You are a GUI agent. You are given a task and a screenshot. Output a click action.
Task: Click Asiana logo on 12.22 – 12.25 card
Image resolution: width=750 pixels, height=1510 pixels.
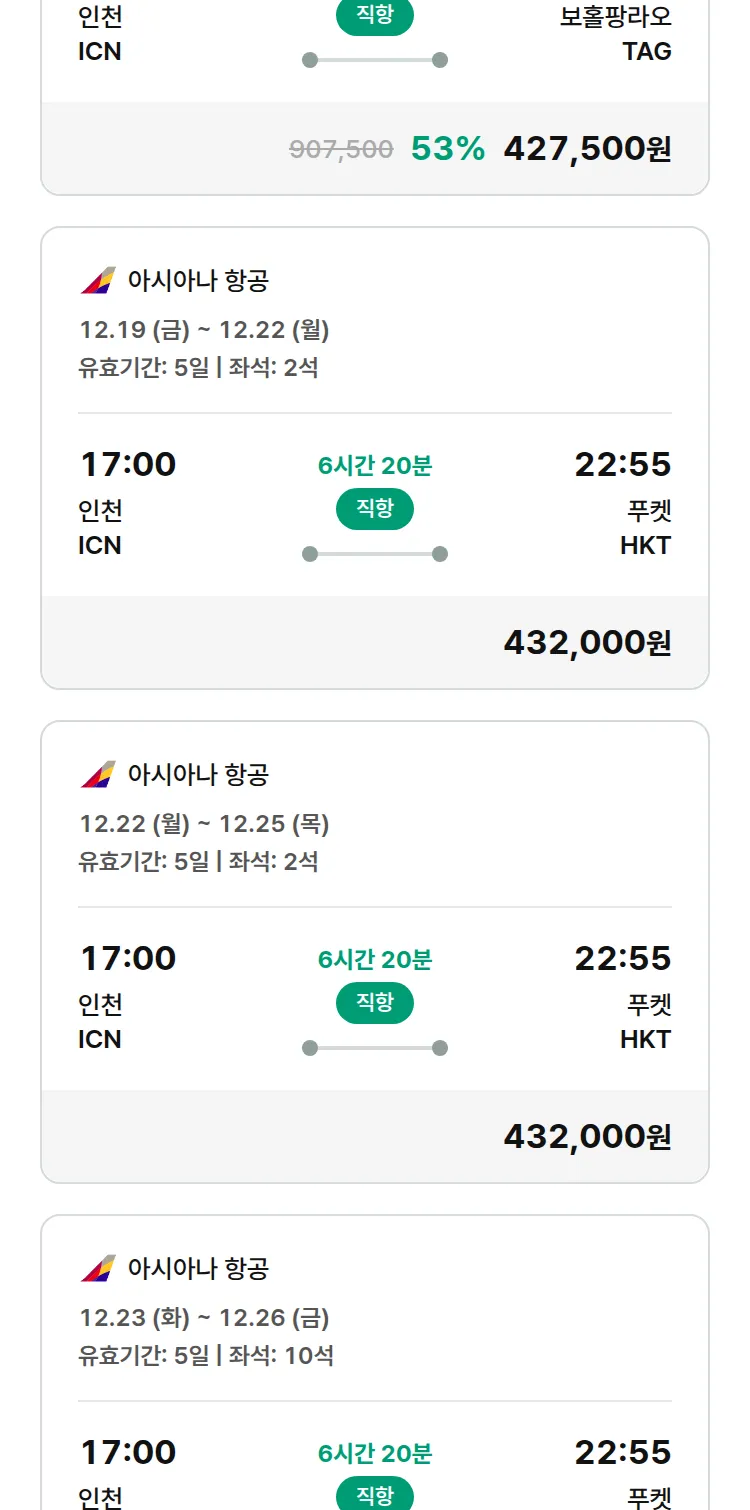(x=98, y=775)
